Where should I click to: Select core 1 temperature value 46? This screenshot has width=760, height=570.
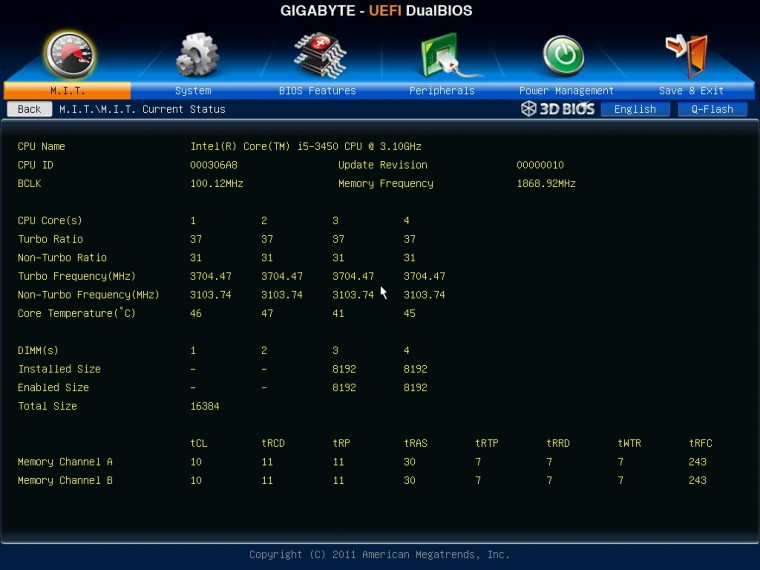point(196,314)
